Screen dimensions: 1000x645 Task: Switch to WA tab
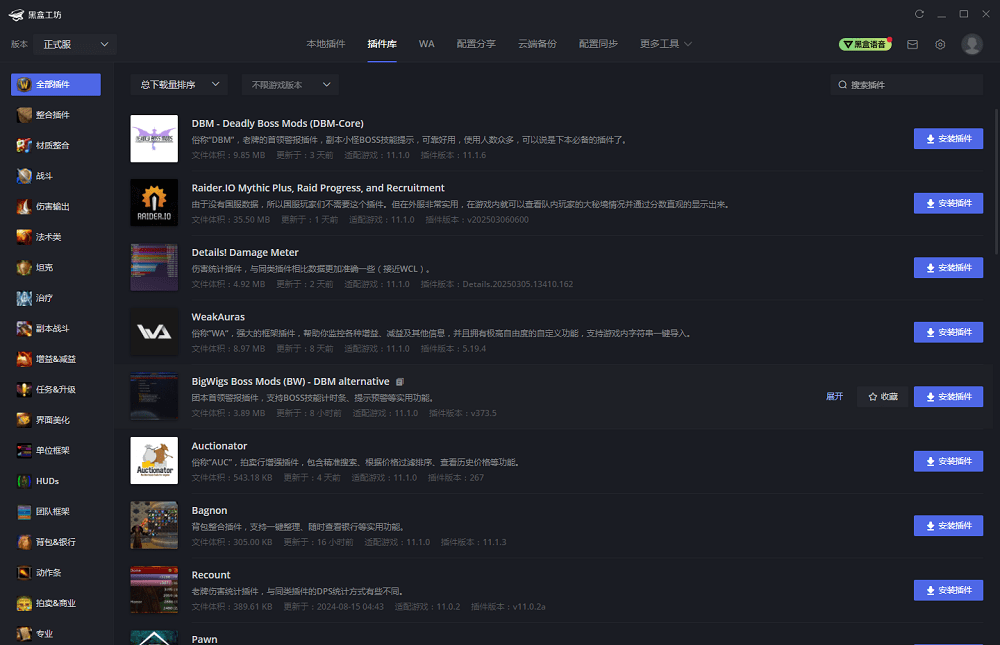(426, 44)
